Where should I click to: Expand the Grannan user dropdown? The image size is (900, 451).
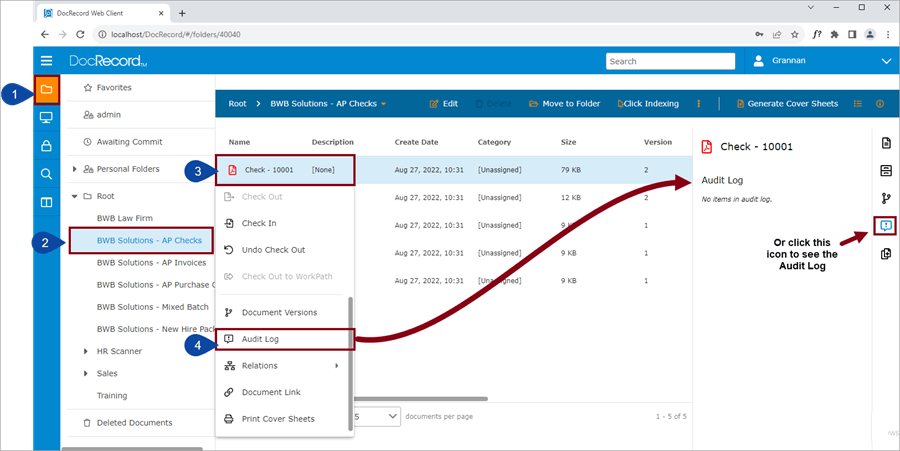tap(886, 61)
